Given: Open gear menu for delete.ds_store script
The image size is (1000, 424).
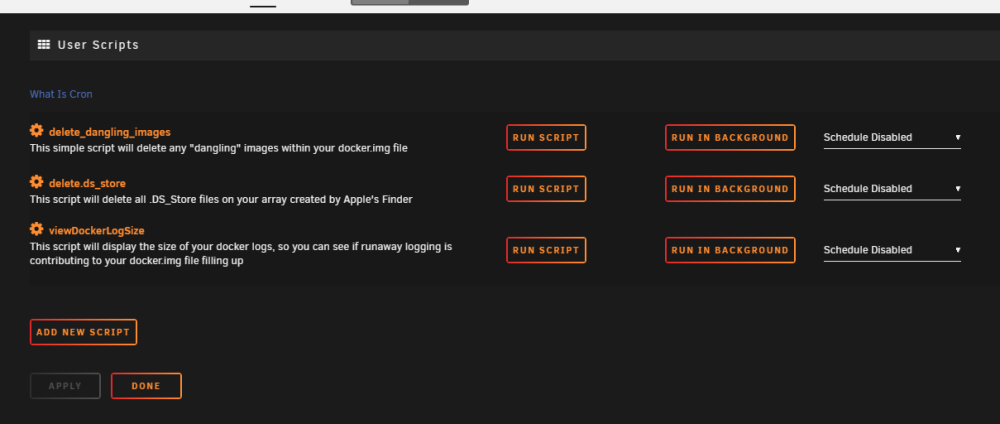Looking at the screenshot, I should click(x=36, y=182).
